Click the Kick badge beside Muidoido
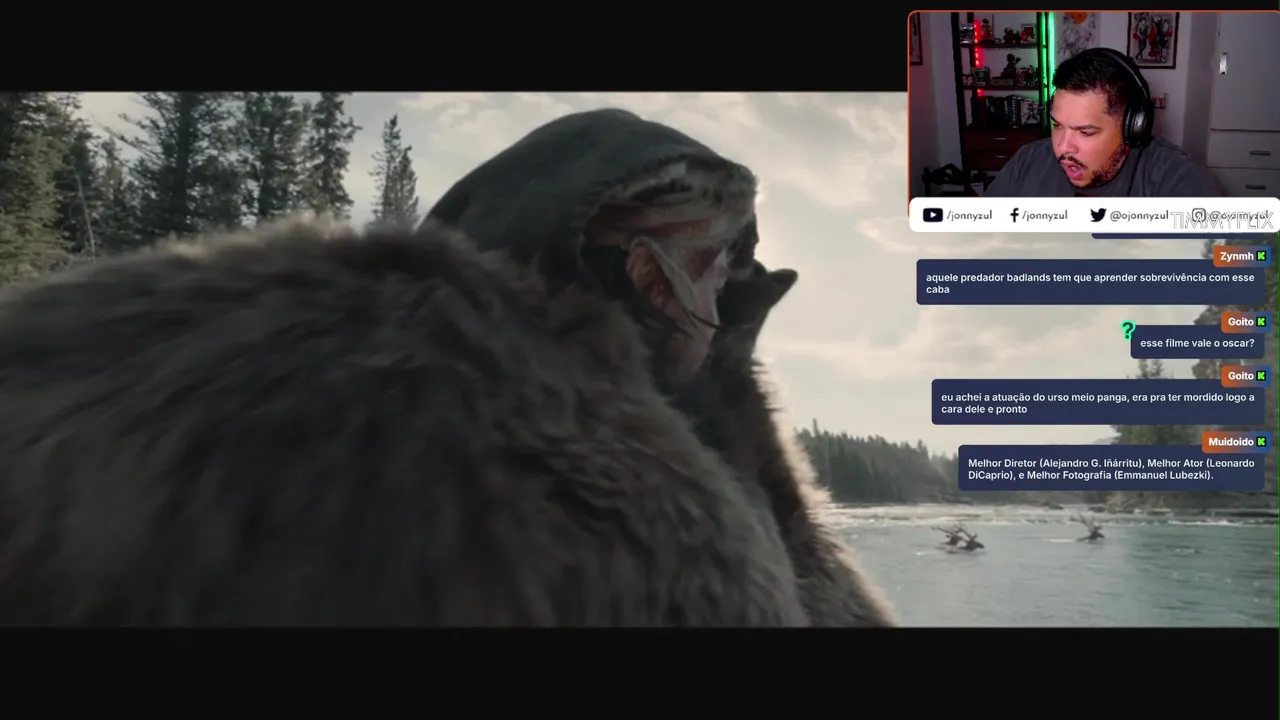The width and height of the screenshot is (1280, 720). 1261,441
